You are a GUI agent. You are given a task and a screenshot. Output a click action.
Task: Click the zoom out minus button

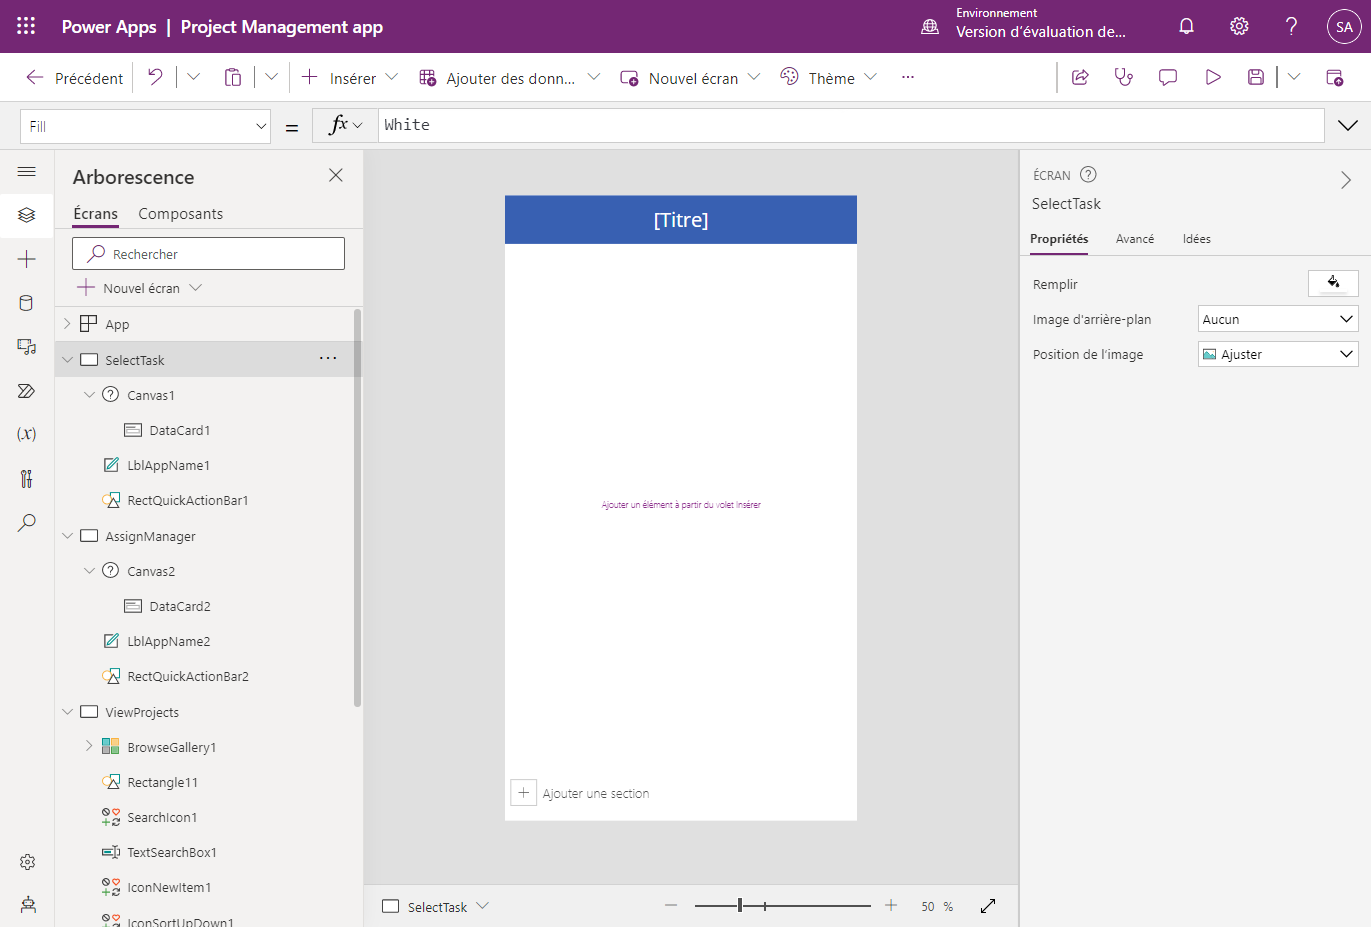click(671, 905)
